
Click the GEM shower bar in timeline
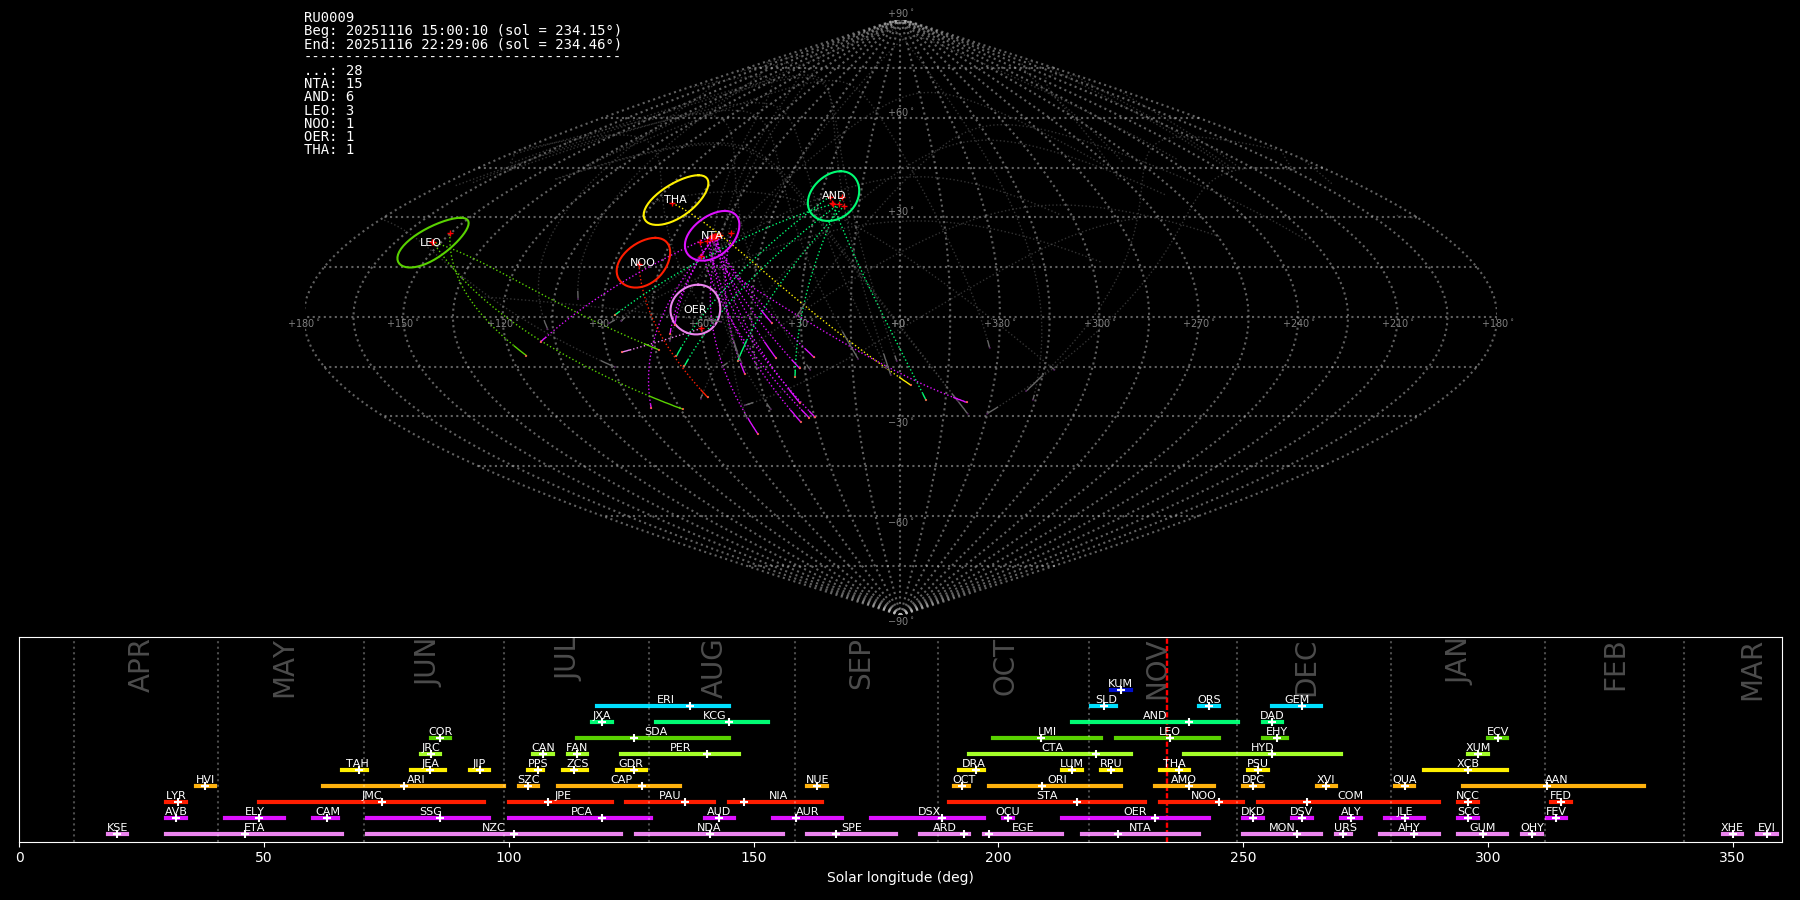(x=1296, y=706)
